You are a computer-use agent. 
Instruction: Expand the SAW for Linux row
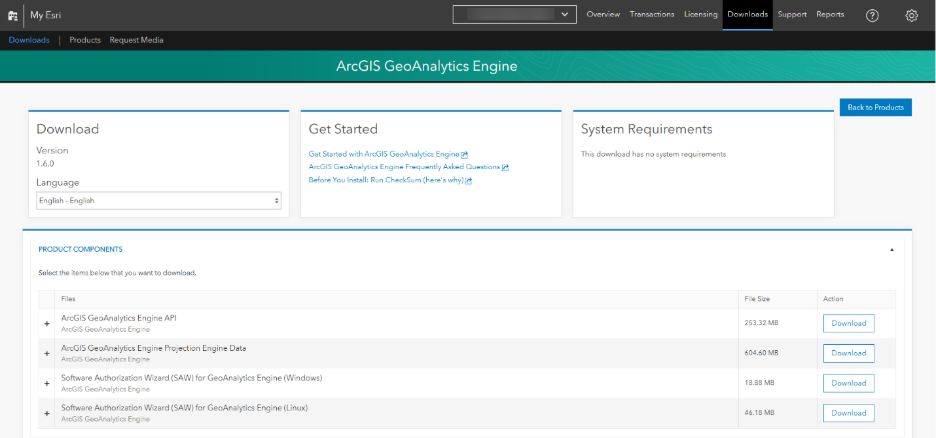pyautogui.click(x=47, y=413)
